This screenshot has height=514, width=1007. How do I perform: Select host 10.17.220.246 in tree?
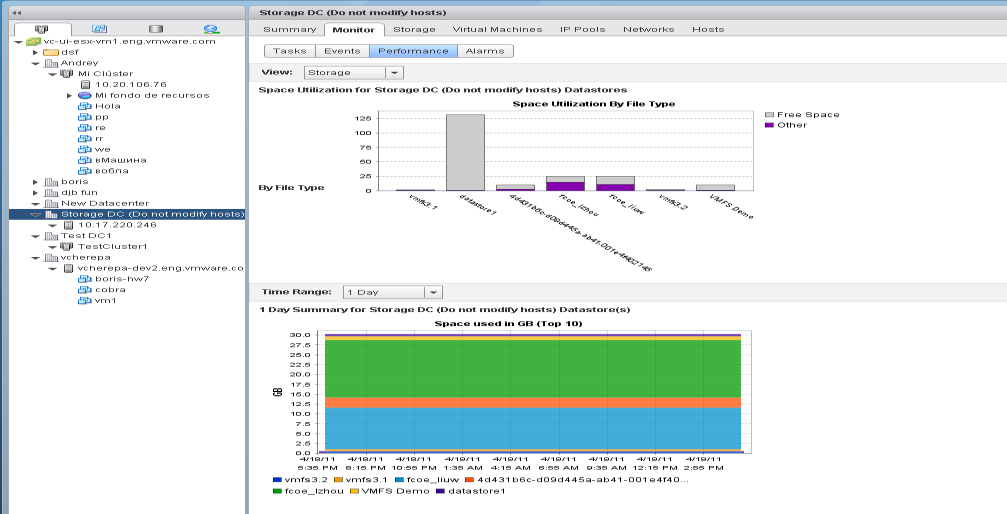click(x=118, y=225)
